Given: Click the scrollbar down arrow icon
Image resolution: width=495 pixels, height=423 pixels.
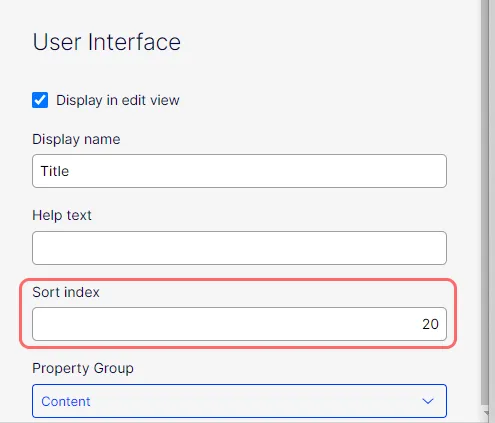Looking at the screenshot, I should [486, 413].
